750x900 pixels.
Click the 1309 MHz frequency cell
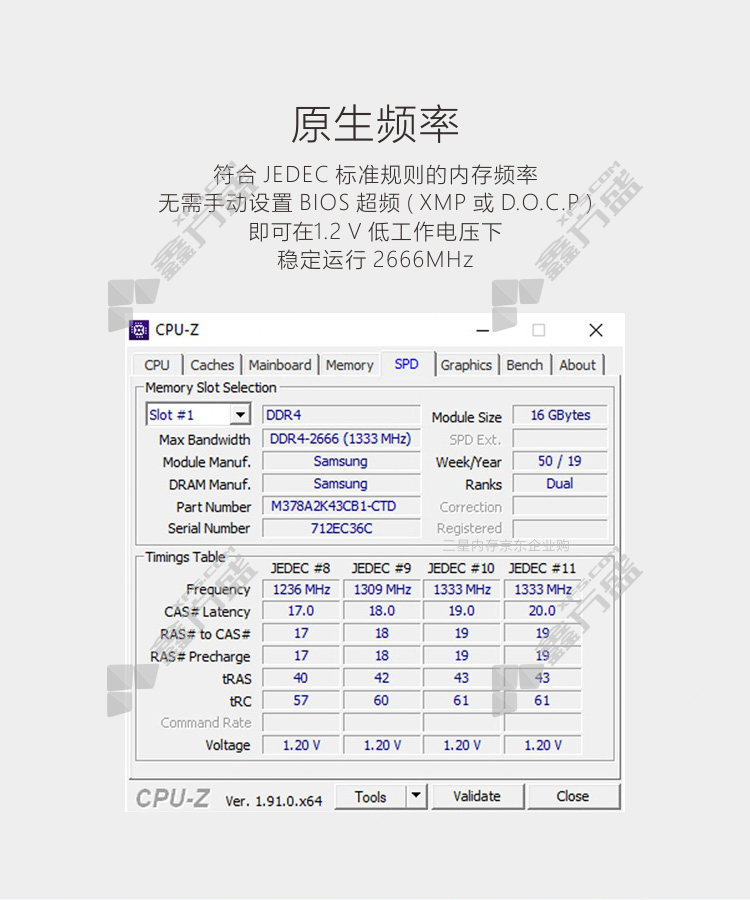point(382,589)
